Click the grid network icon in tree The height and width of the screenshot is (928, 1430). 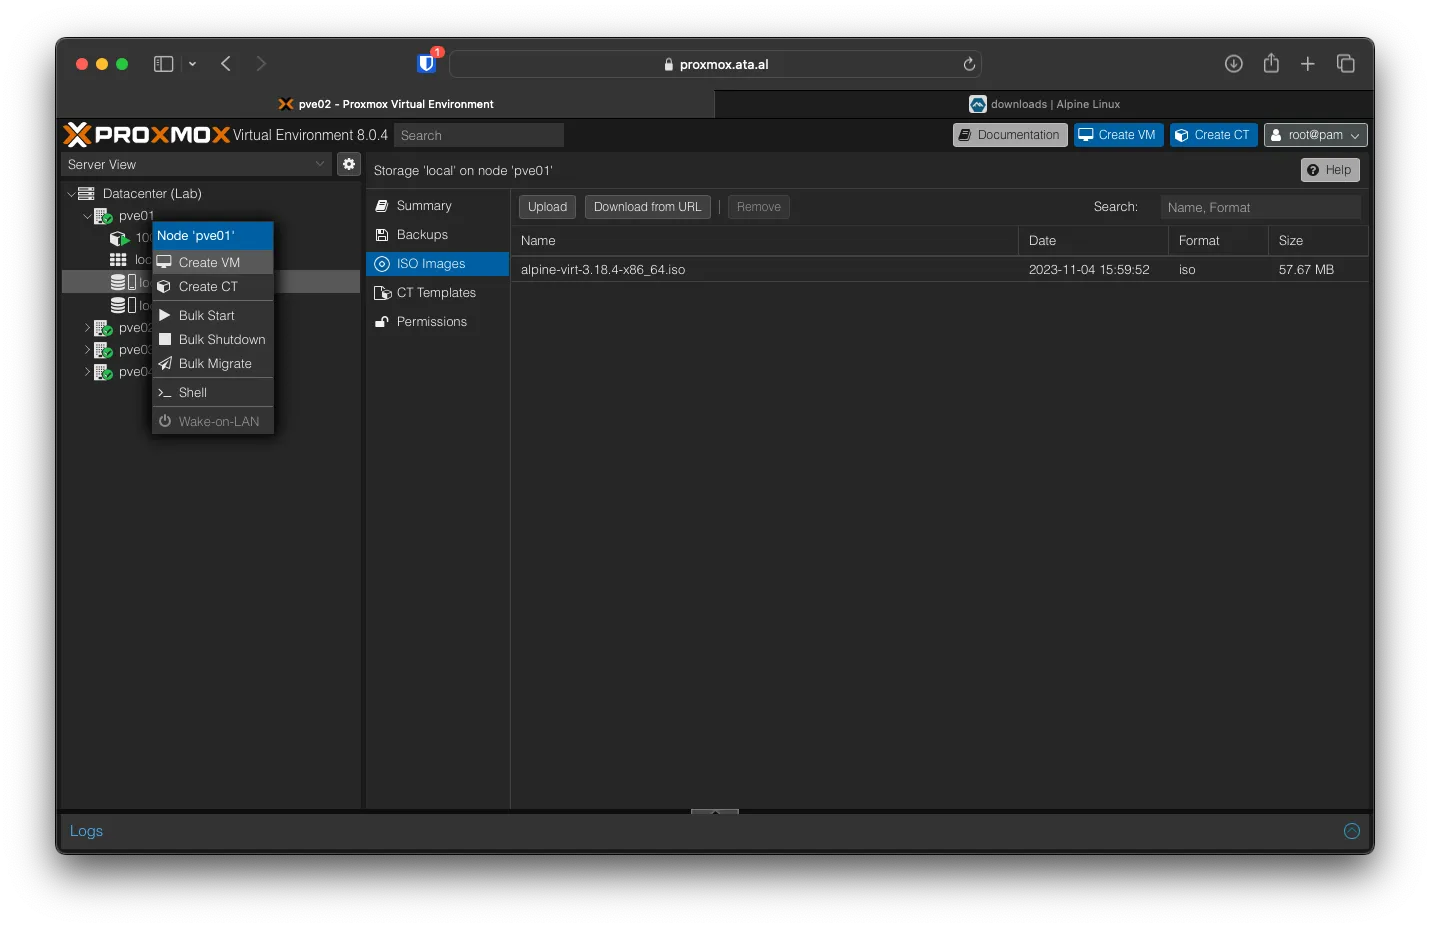118,260
